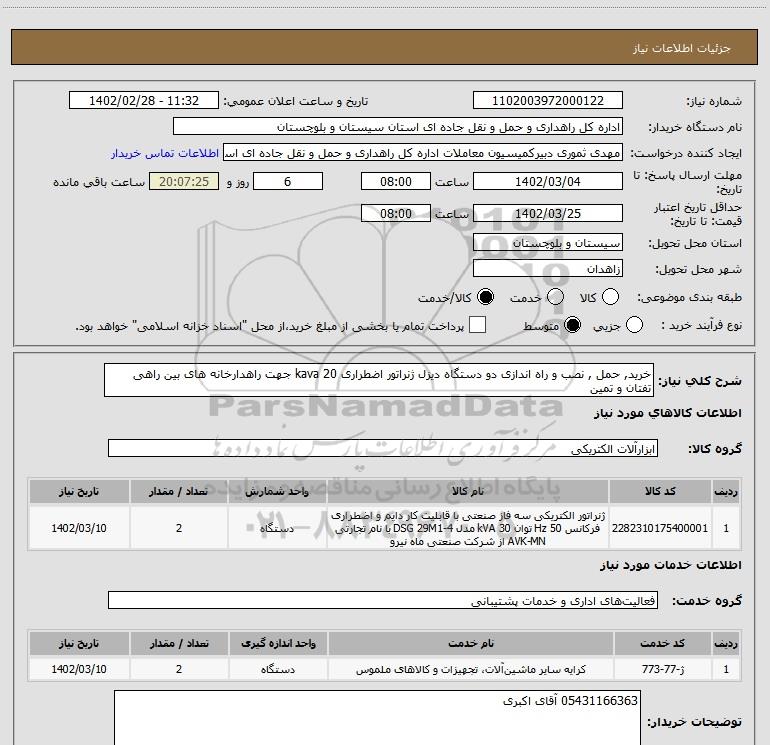The height and width of the screenshot is (745, 770).
Task: Click the اطلاعات خدمات مورد نیاز heading
Action: coord(671,565)
